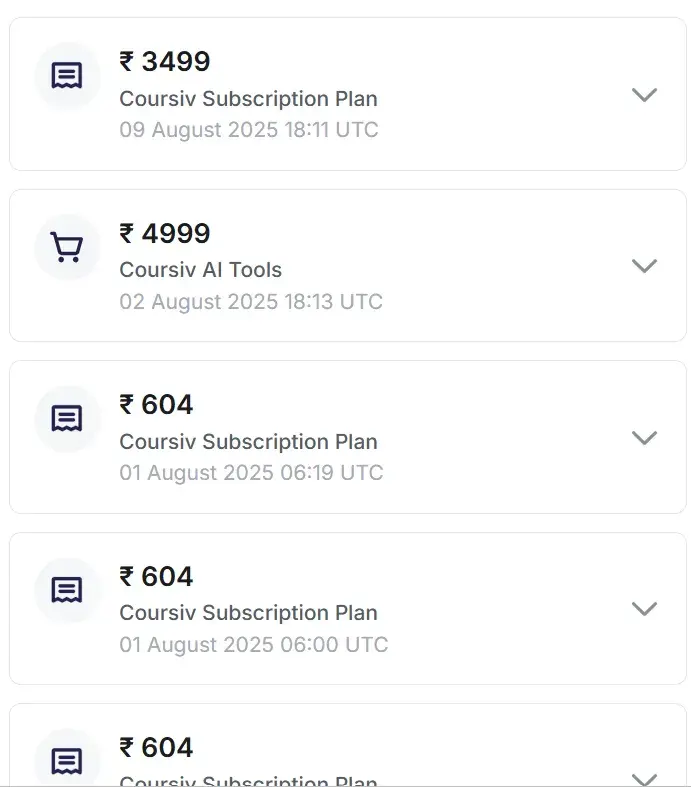Click receipt icon of the 06:19 UTC transaction

tap(67, 419)
